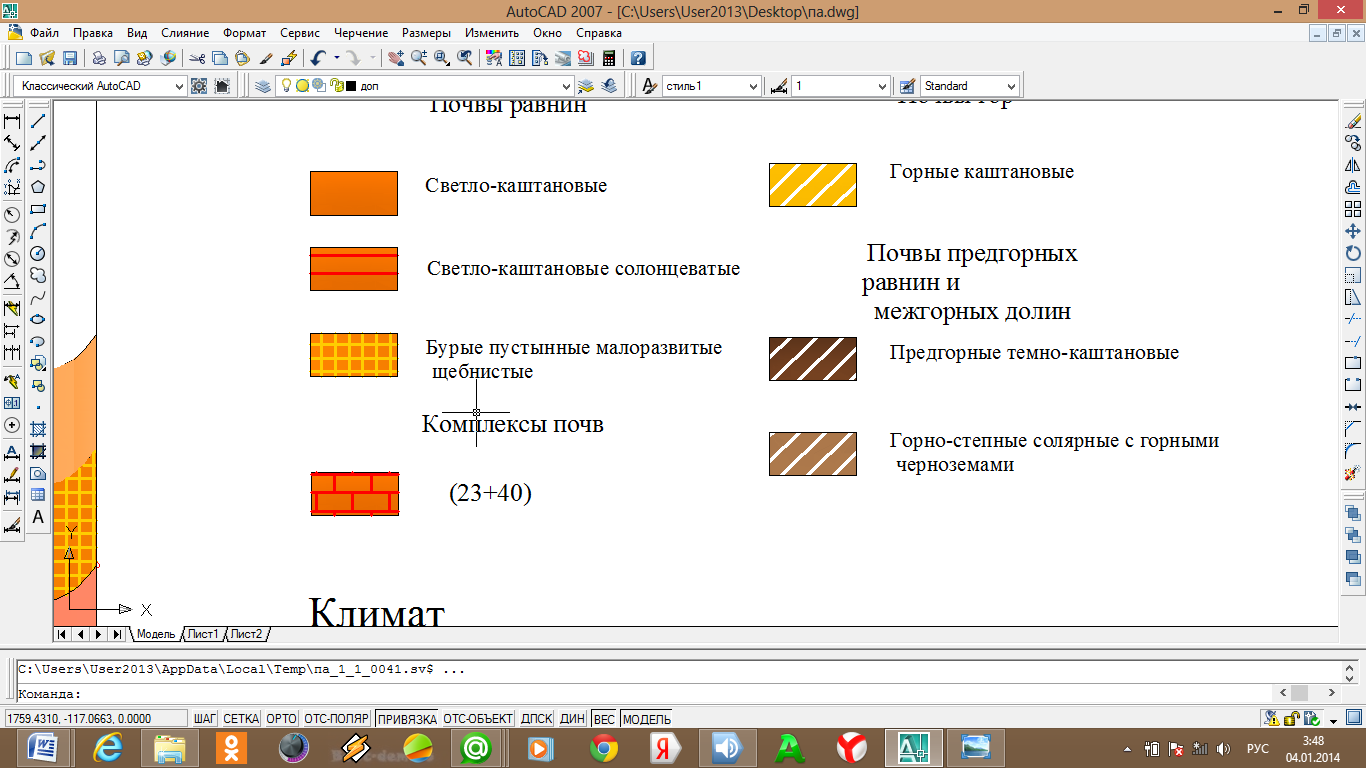1366x768 pixels.
Task: Click the Горные каштановые yellow hatched swatch
Action: coord(812,185)
